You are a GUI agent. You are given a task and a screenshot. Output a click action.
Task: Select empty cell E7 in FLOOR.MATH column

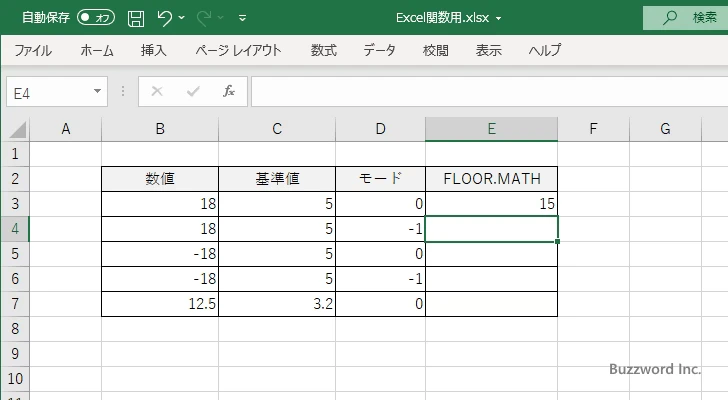491,304
